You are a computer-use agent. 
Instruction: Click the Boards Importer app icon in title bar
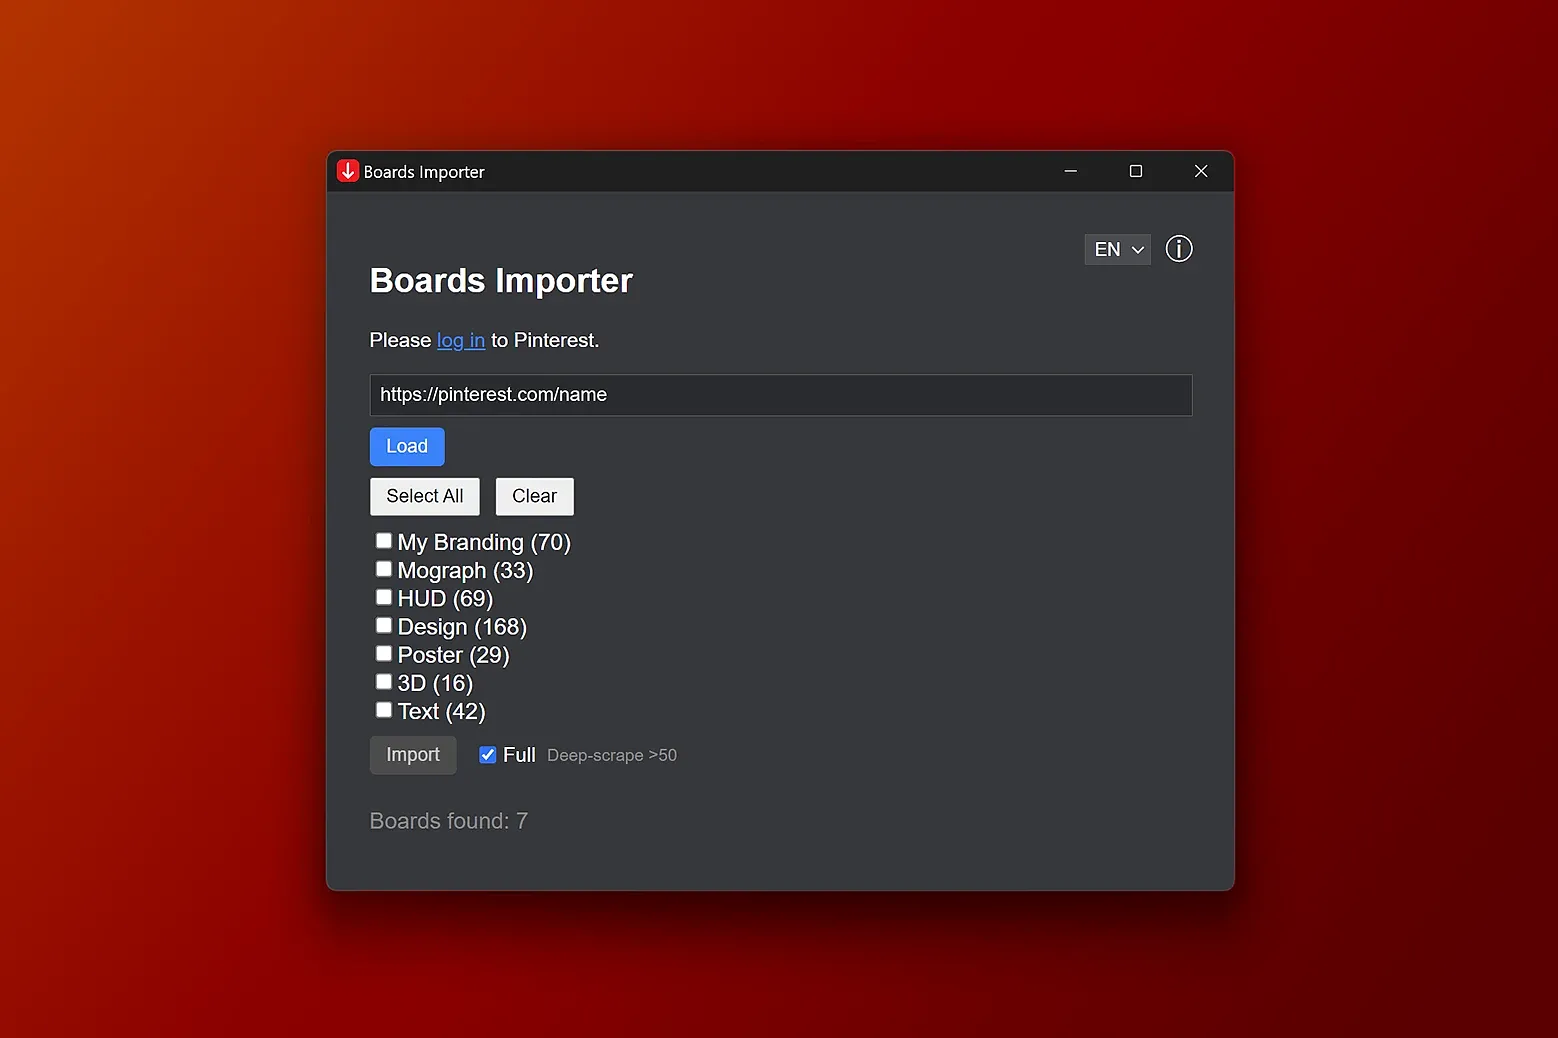click(348, 171)
